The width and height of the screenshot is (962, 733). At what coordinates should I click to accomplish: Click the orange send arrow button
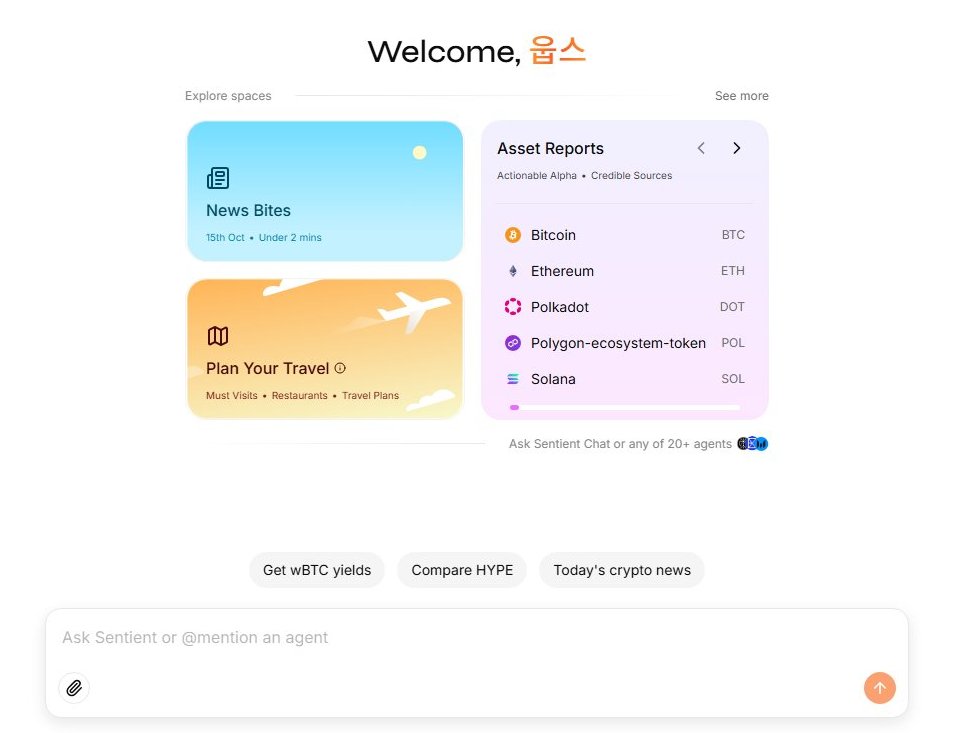(880, 688)
